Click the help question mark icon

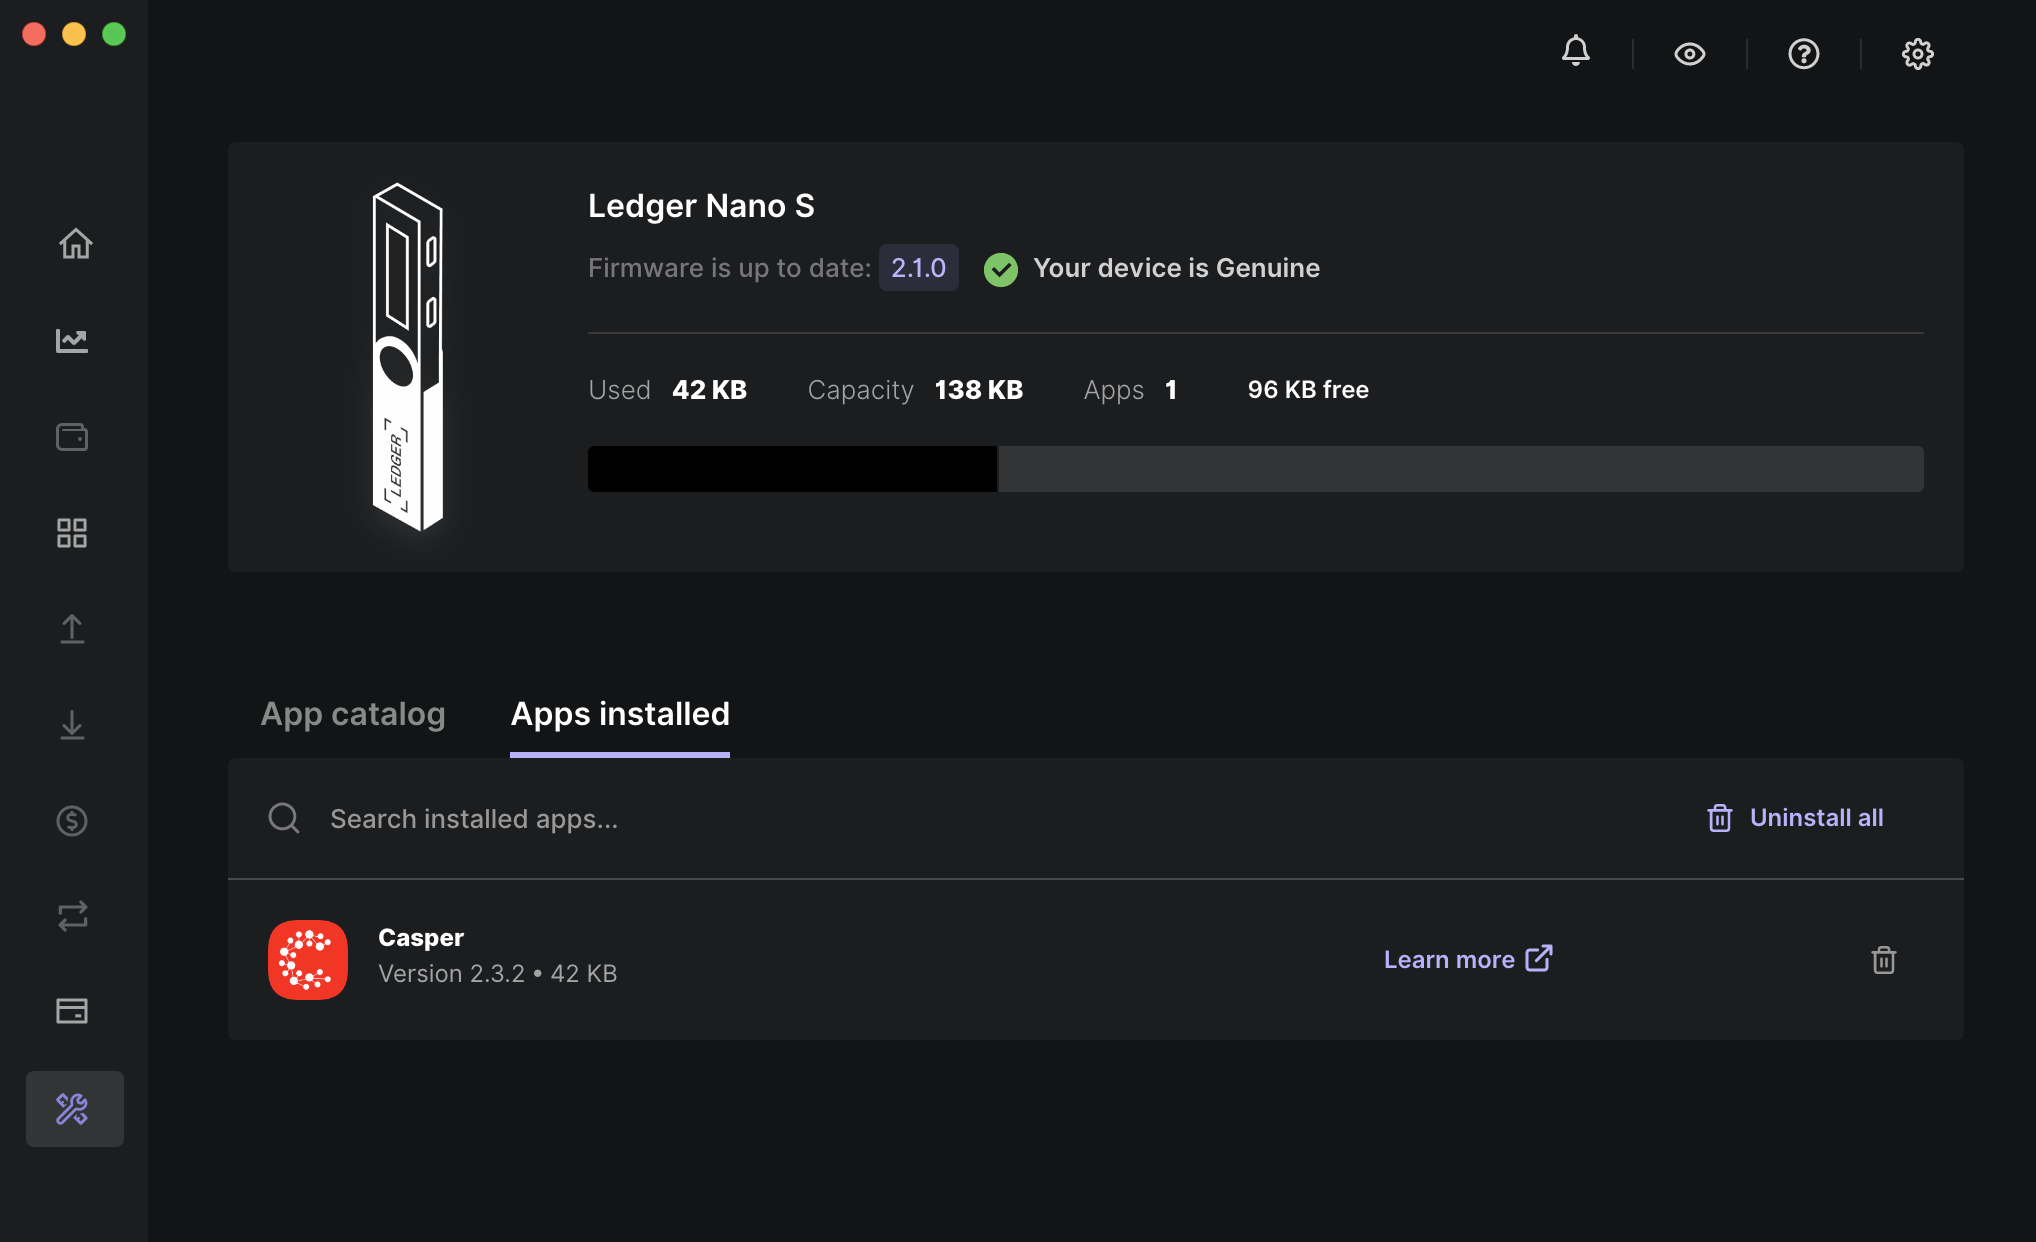coord(1802,54)
